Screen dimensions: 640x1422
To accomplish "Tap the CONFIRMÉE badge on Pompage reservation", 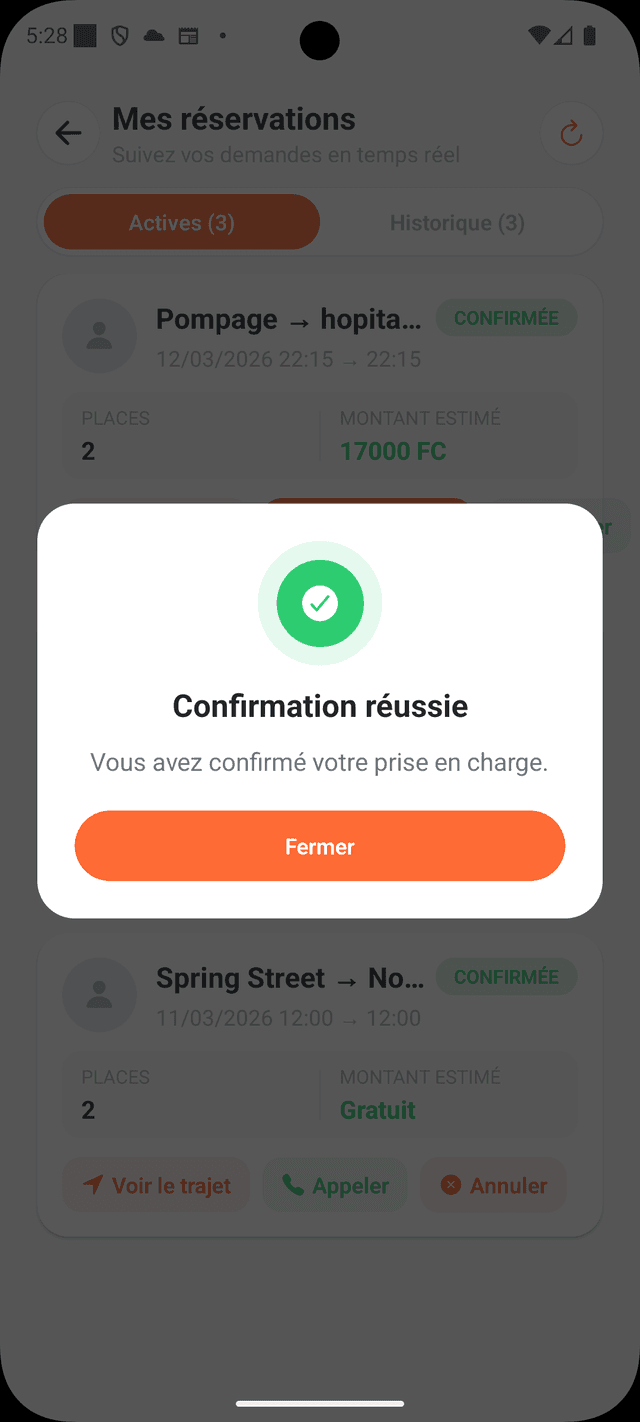I will click(x=506, y=318).
